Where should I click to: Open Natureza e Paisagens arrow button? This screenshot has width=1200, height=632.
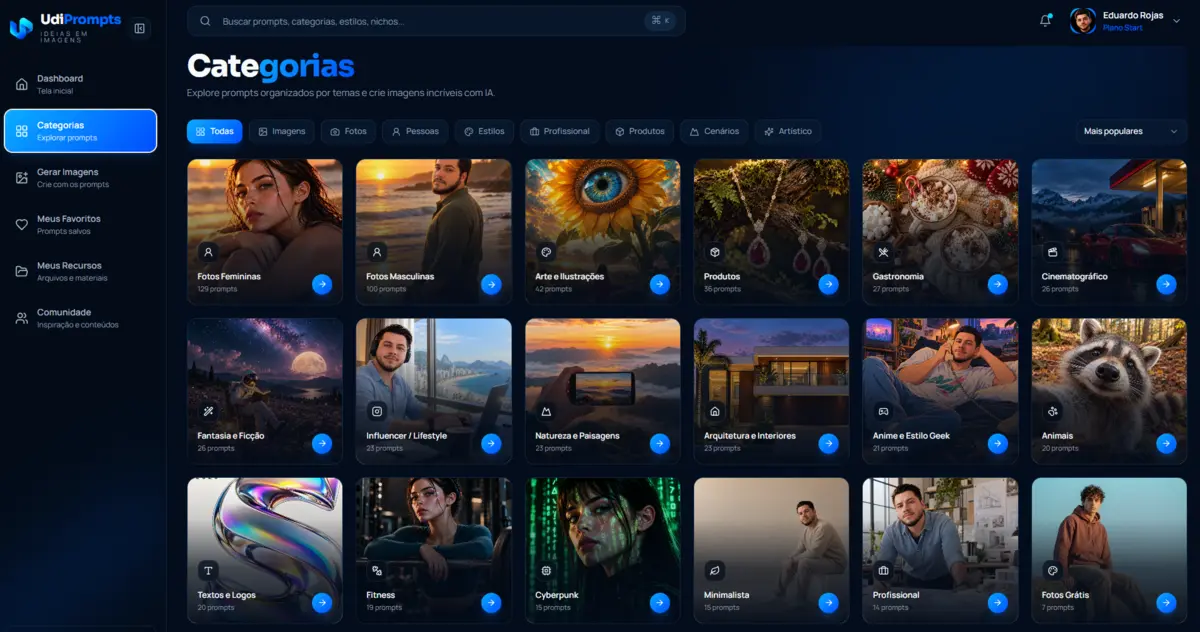tap(659, 444)
